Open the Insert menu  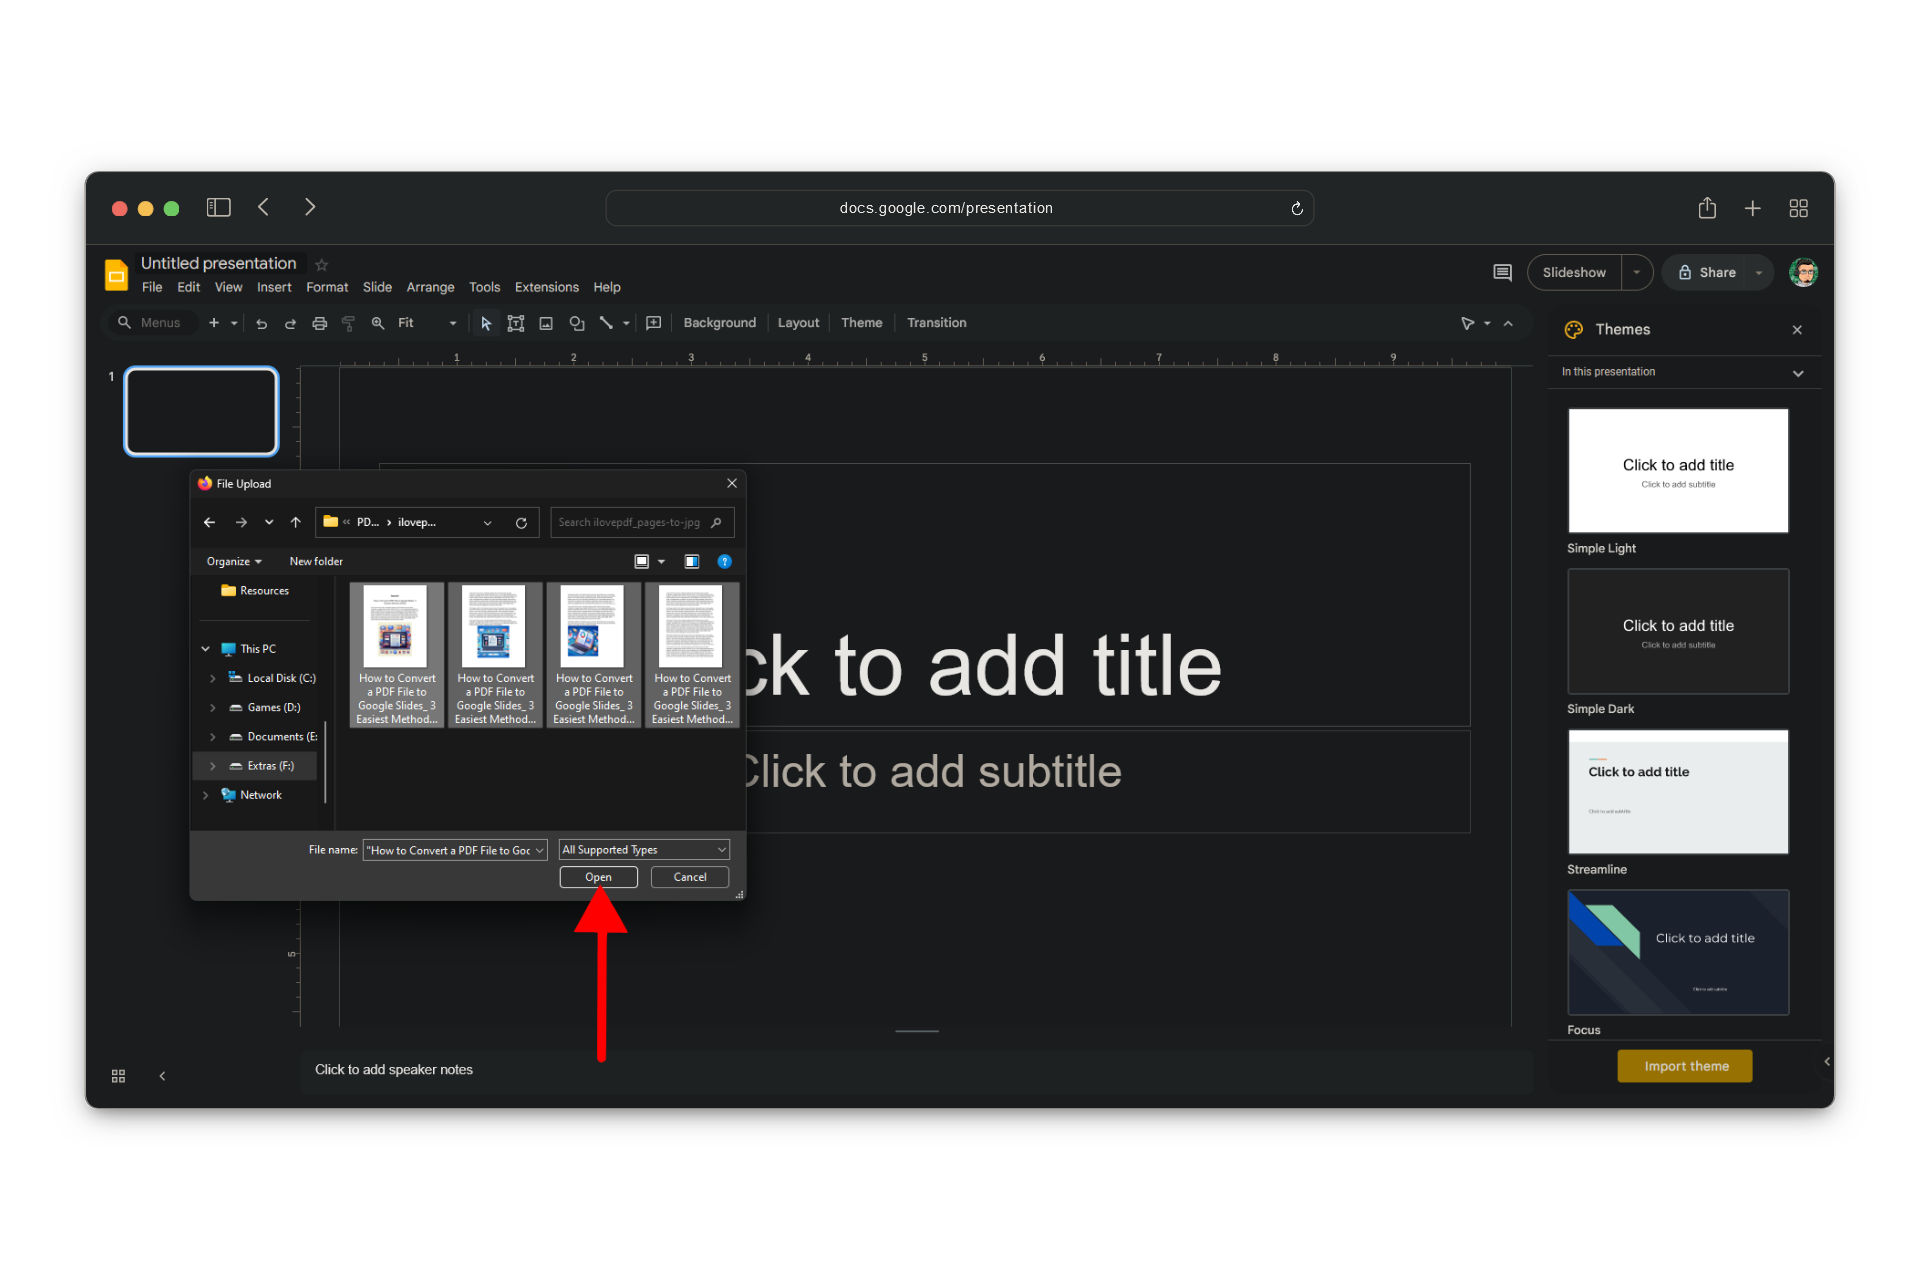274,287
